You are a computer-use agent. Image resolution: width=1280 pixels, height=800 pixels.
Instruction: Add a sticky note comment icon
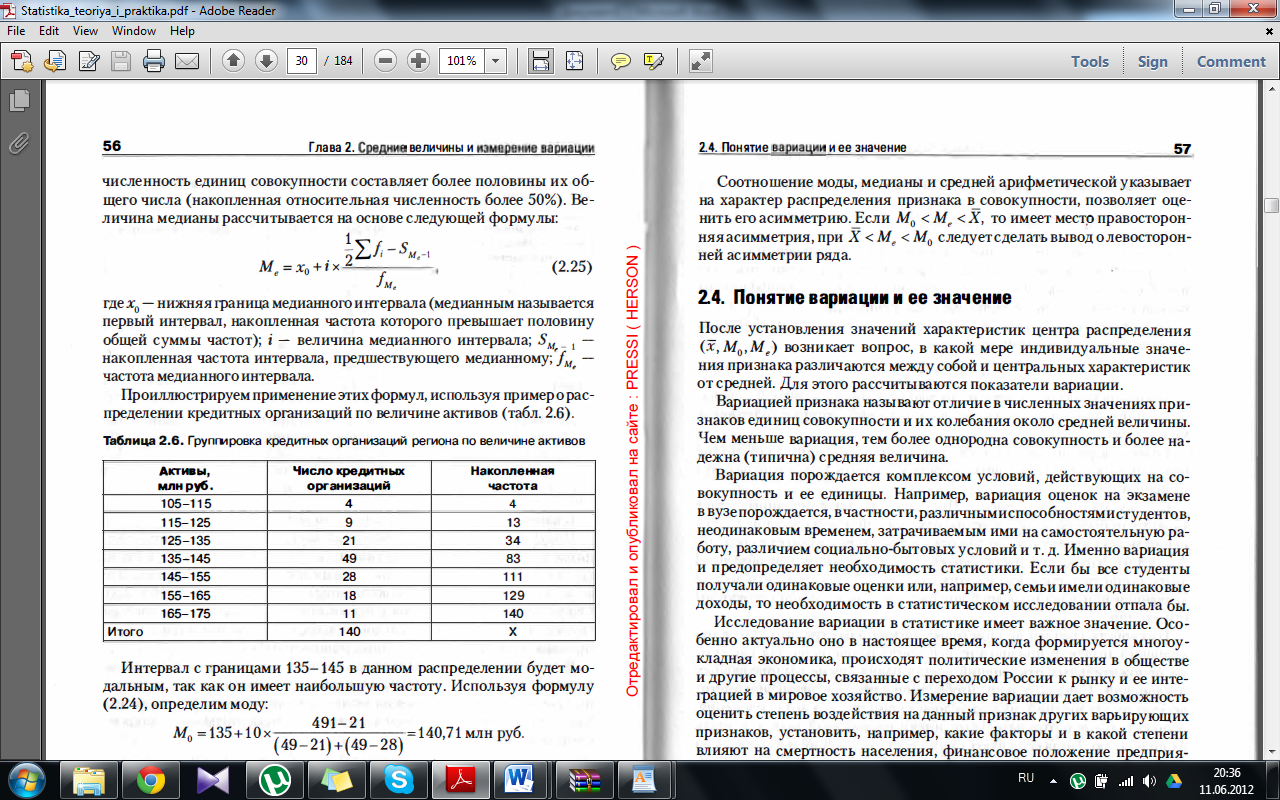621,61
